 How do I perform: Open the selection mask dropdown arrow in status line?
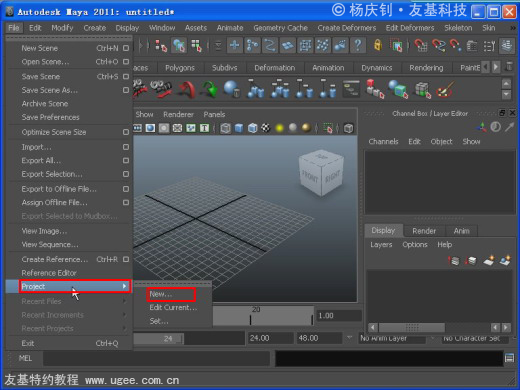[x=218, y=45]
